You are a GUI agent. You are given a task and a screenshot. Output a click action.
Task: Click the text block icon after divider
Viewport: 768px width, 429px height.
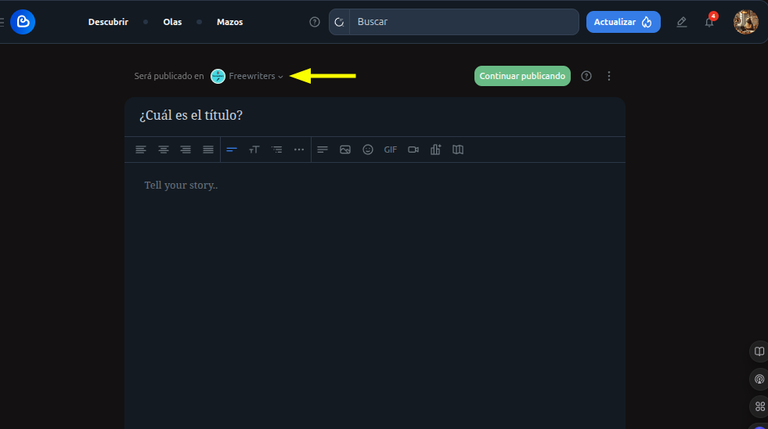pos(322,149)
